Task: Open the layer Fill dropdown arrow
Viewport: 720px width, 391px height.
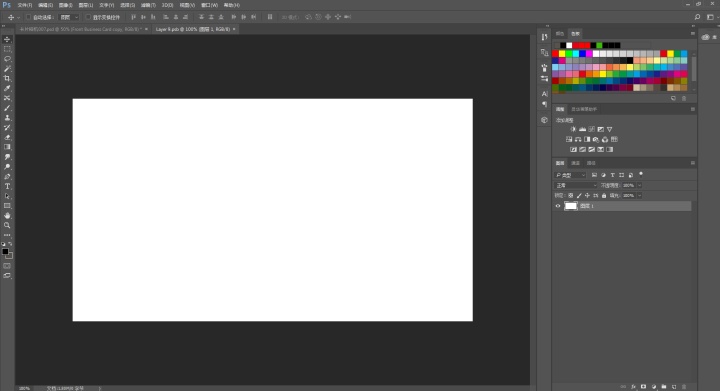Action: [640, 196]
